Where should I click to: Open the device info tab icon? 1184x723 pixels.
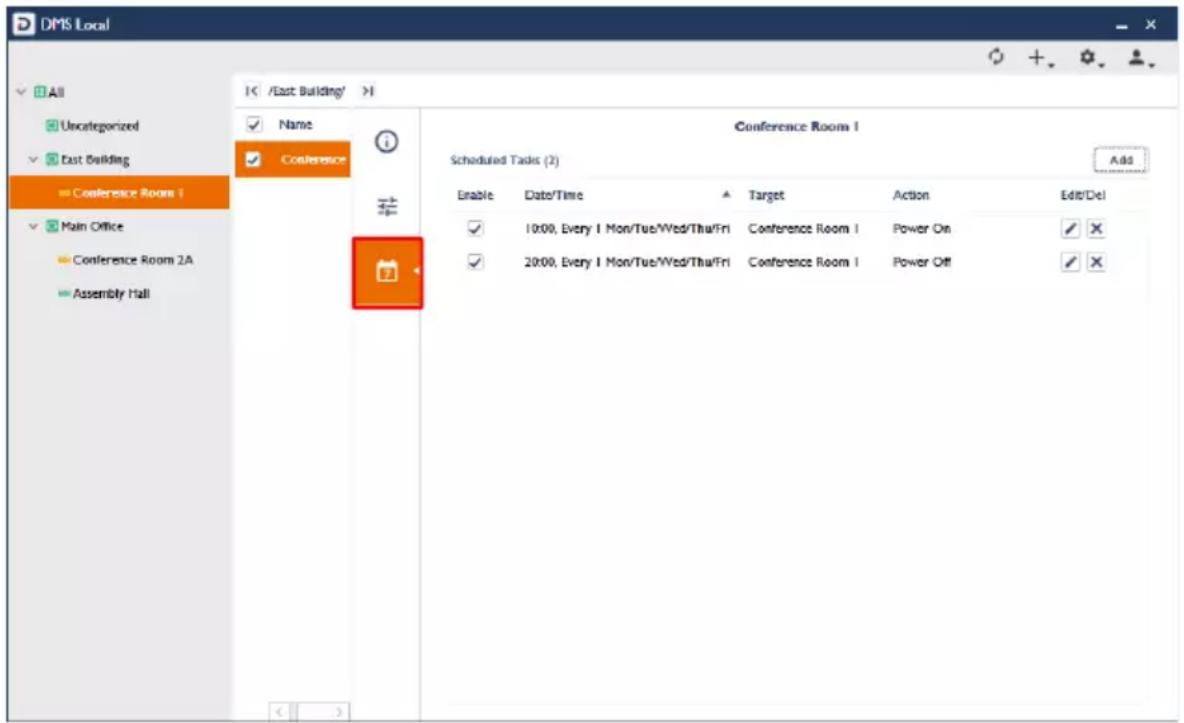387,141
